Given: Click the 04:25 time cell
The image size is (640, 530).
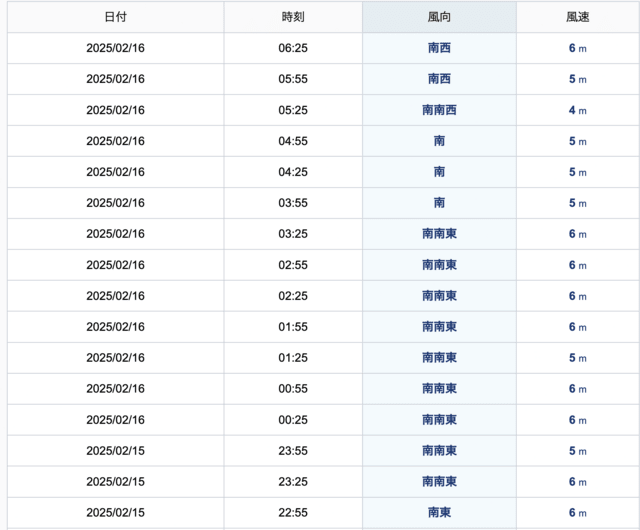Looking at the screenshot, I should tap(293, 172).
